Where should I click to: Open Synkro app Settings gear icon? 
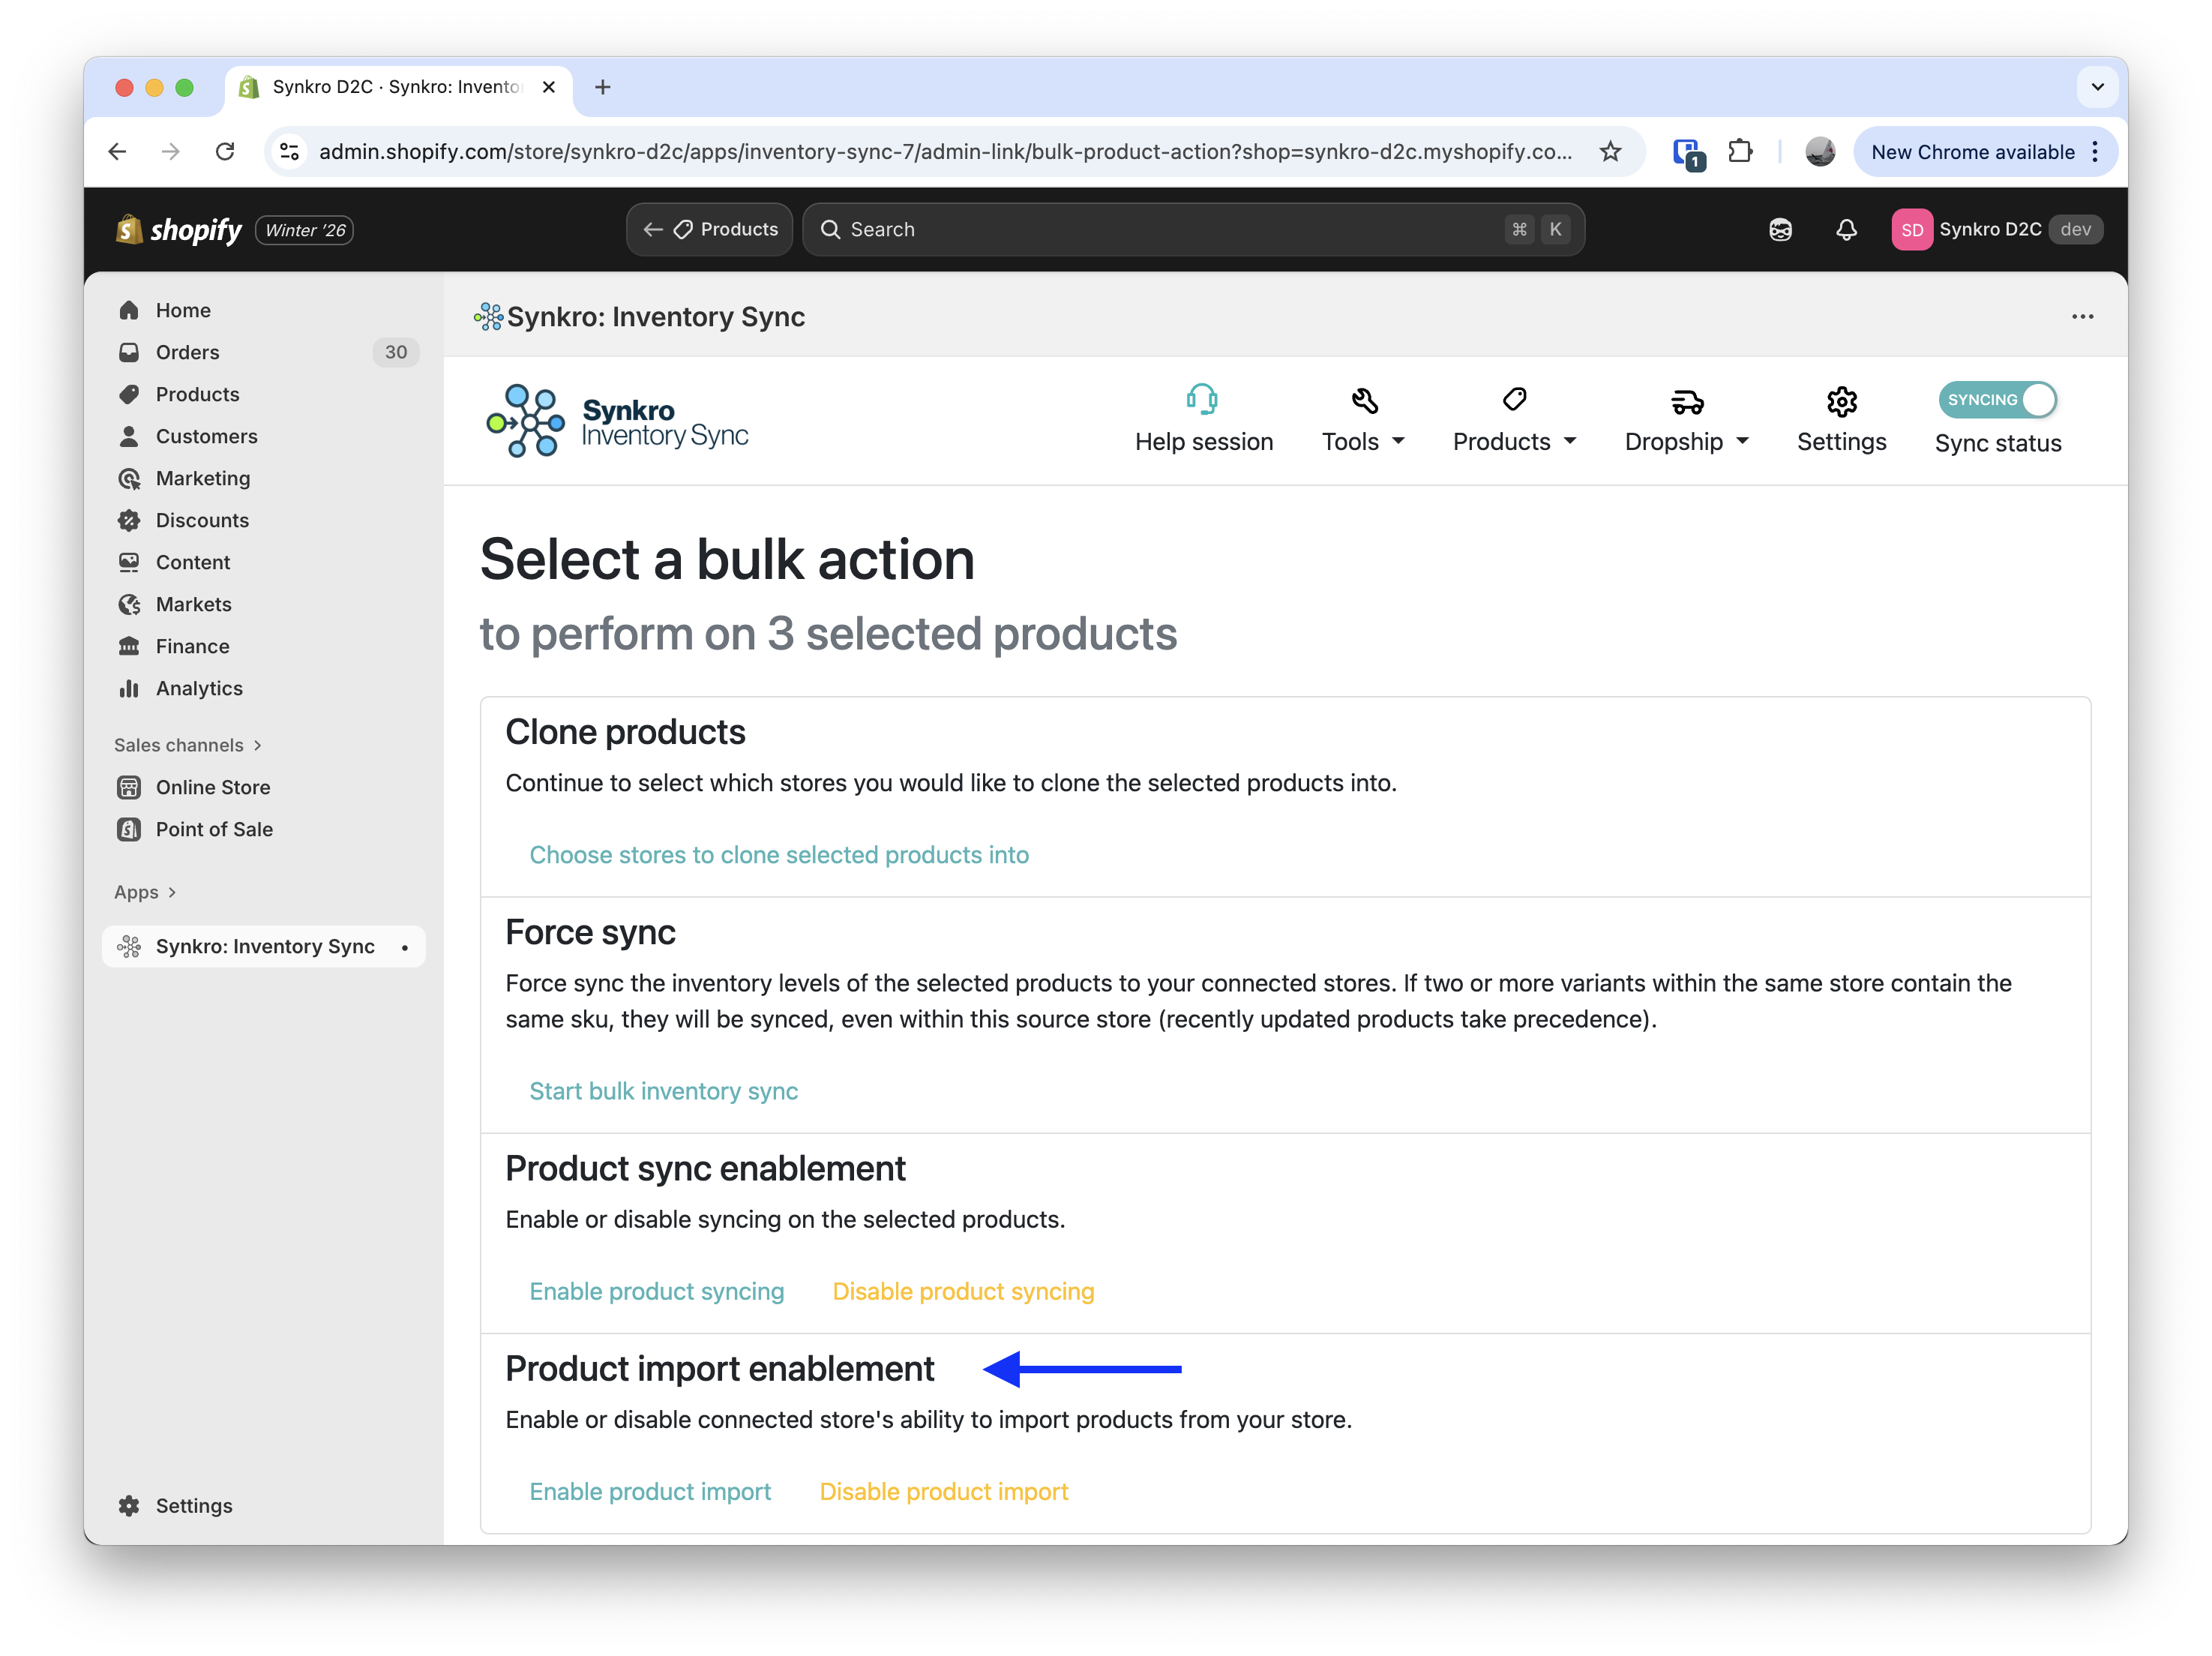tap(1842, 401)
